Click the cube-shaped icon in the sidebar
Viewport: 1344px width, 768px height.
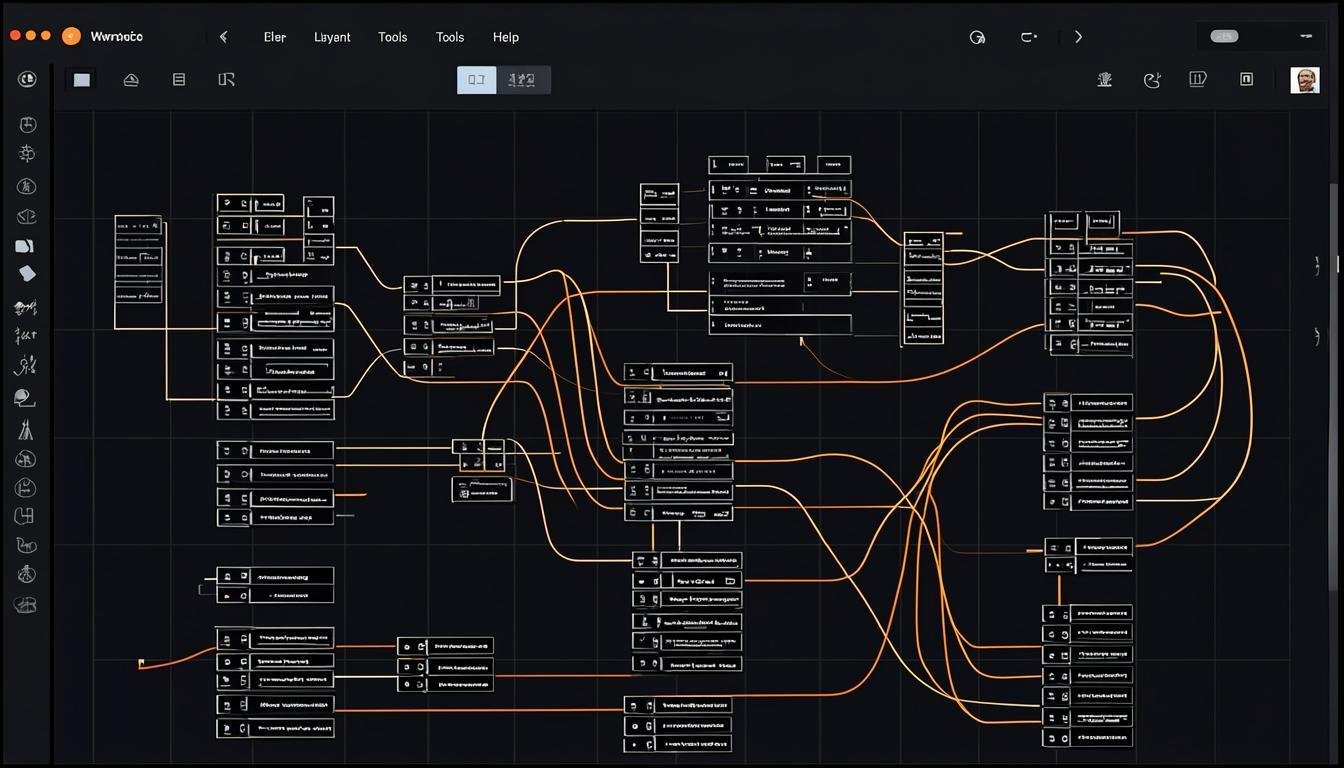(27, 216)
